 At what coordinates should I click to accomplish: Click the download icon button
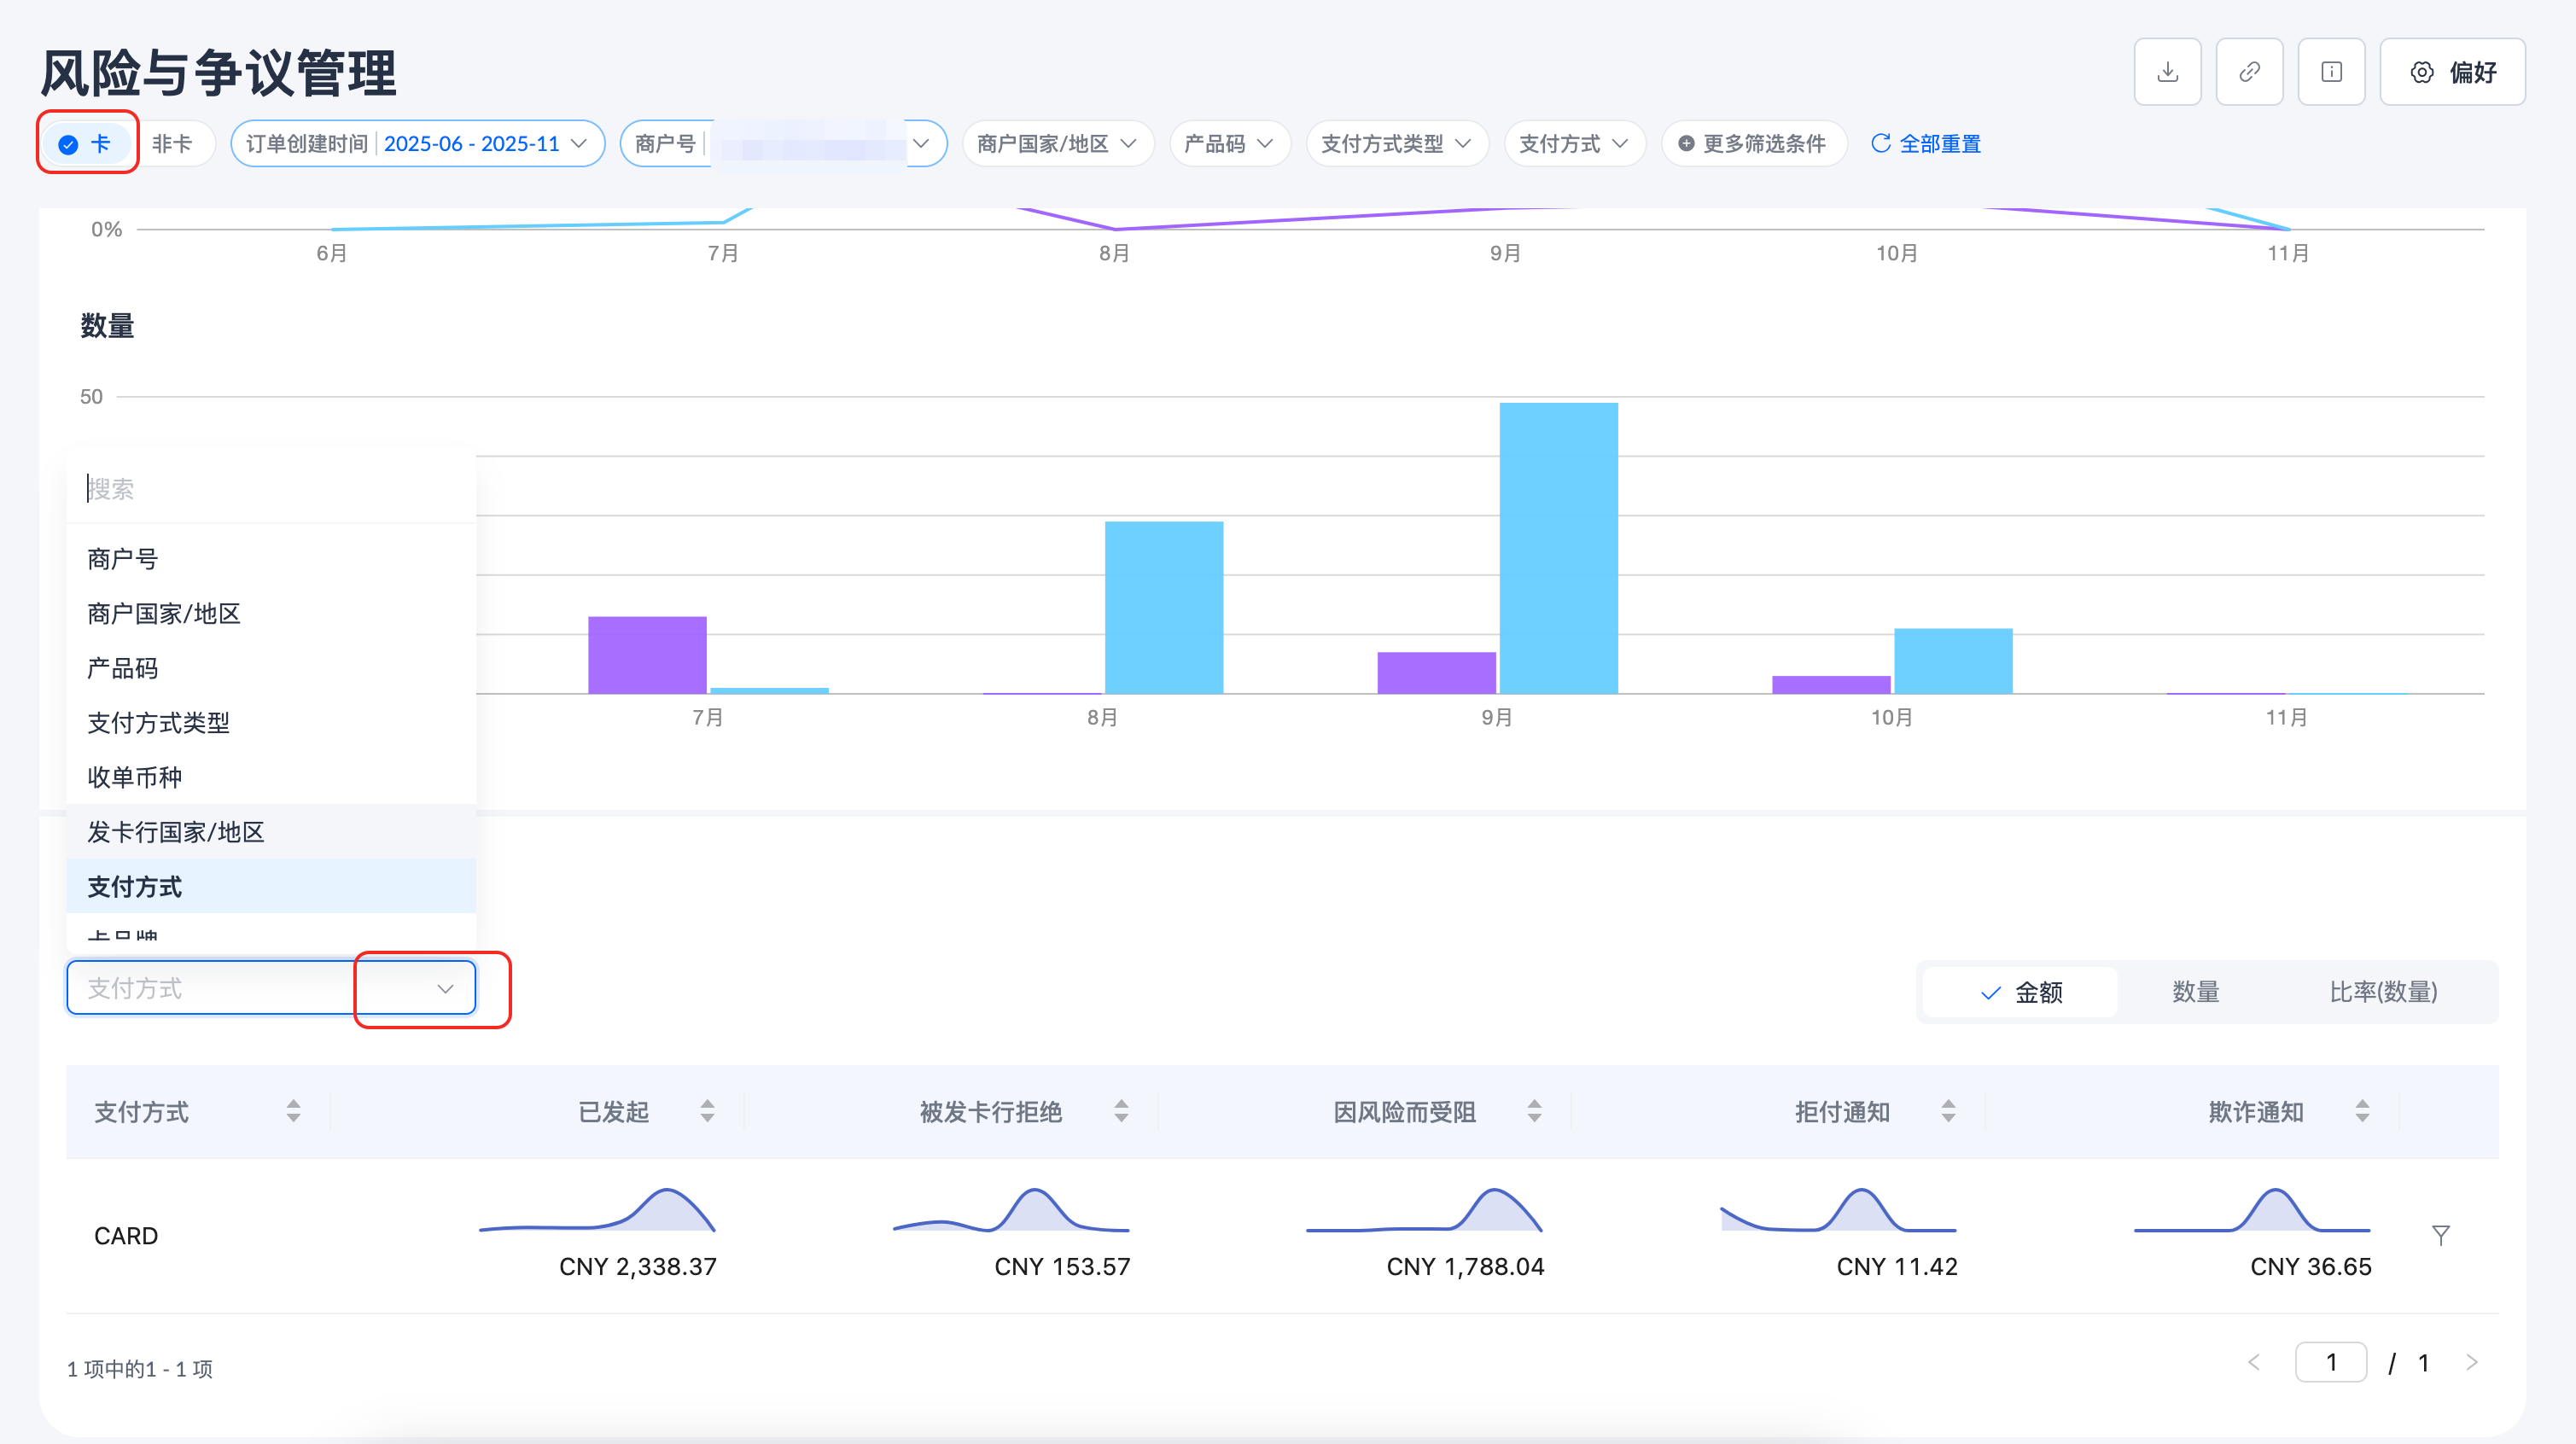coord(2167,72)
